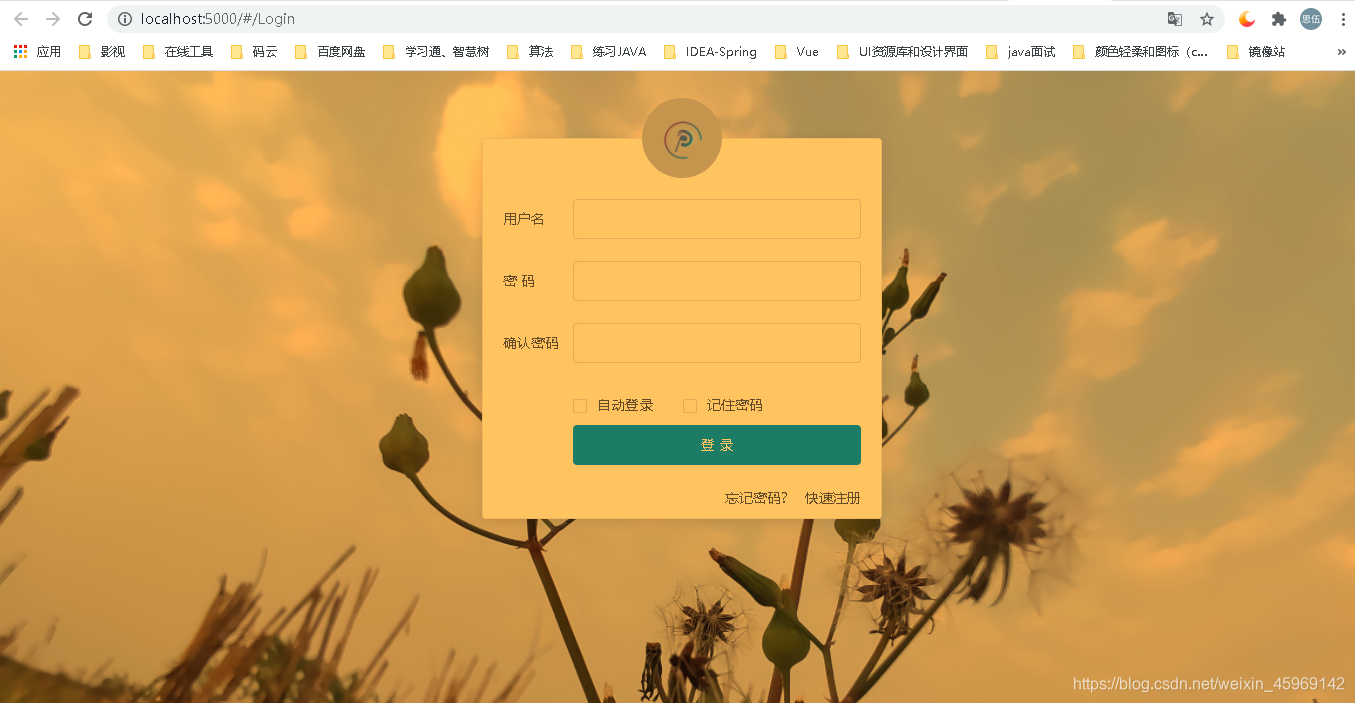Reload the page with refresh icon
The width and height of the screenshot is (1355, 703).
click(x=85, y=19)
